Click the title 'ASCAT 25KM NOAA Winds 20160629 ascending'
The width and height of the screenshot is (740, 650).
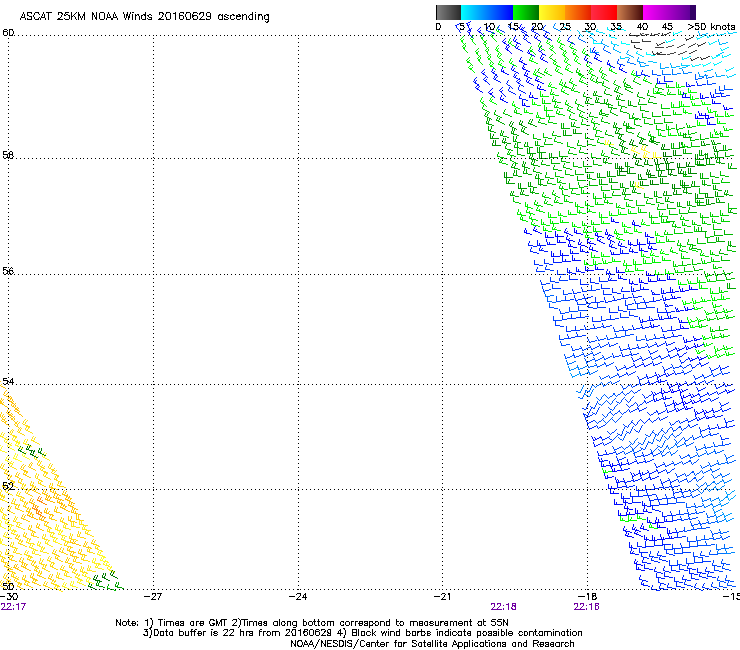click(144, 17)
